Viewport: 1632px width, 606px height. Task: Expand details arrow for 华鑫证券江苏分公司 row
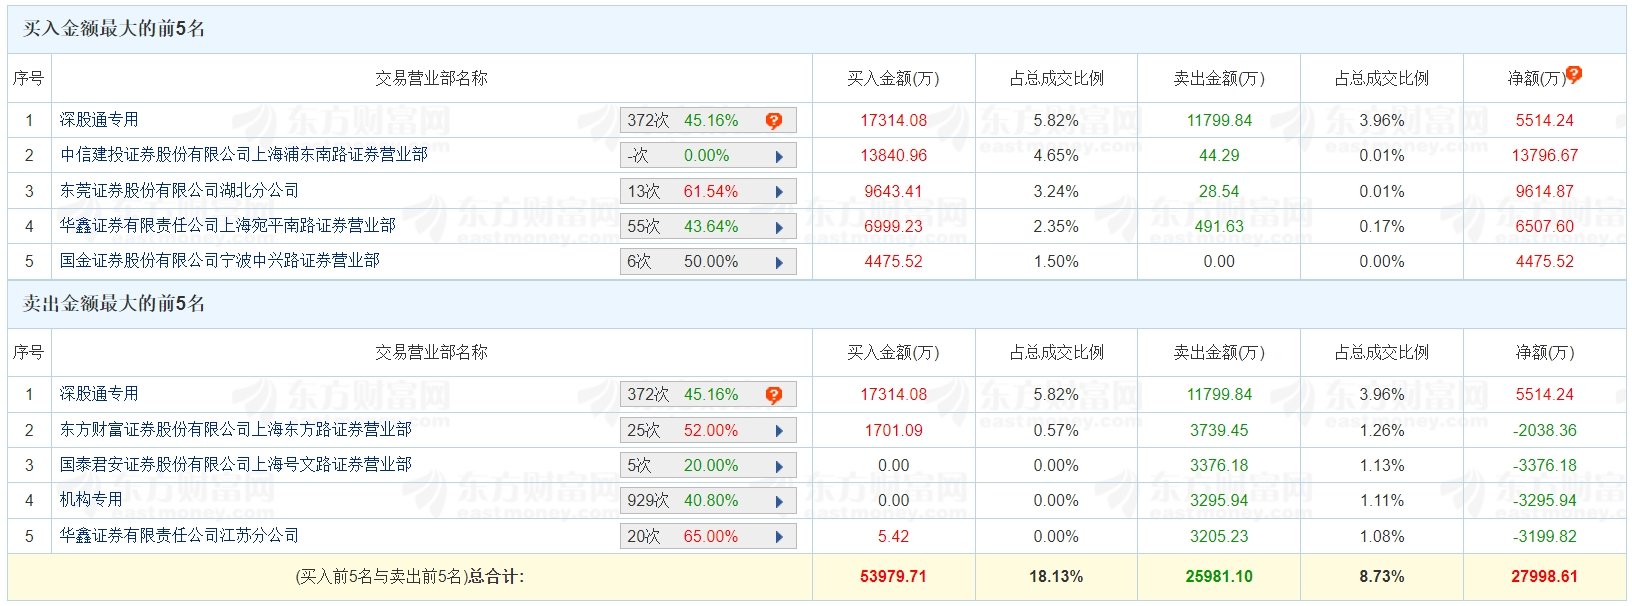pyautogui.click(x=779, y=537)
